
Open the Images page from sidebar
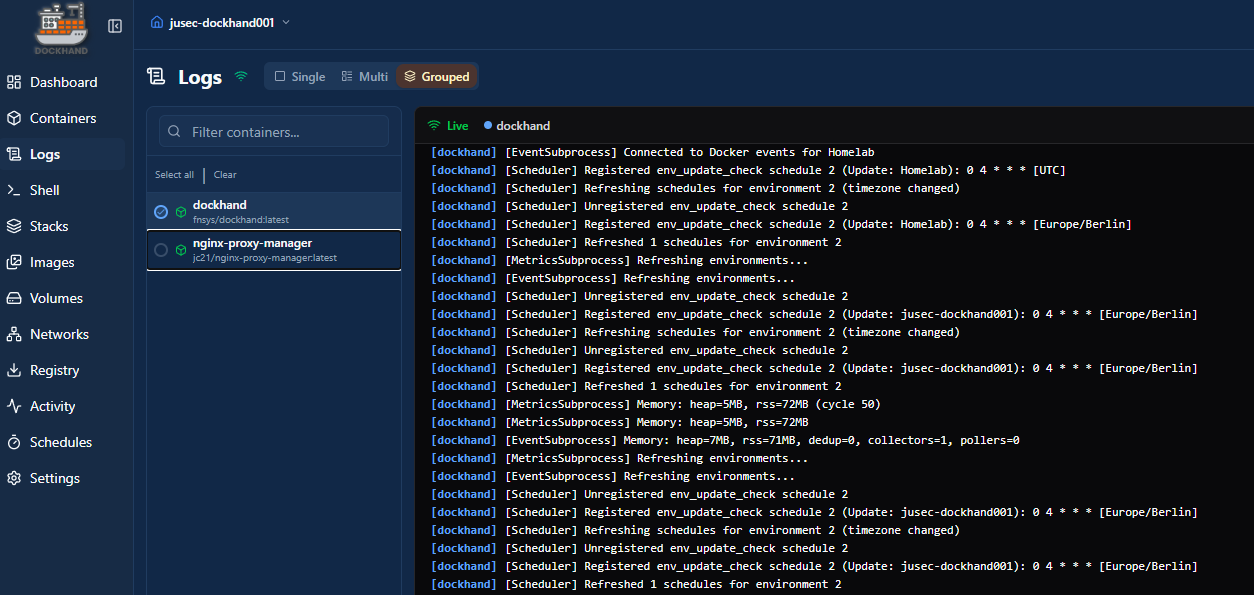pyautogui.click(x=52, y=262)
